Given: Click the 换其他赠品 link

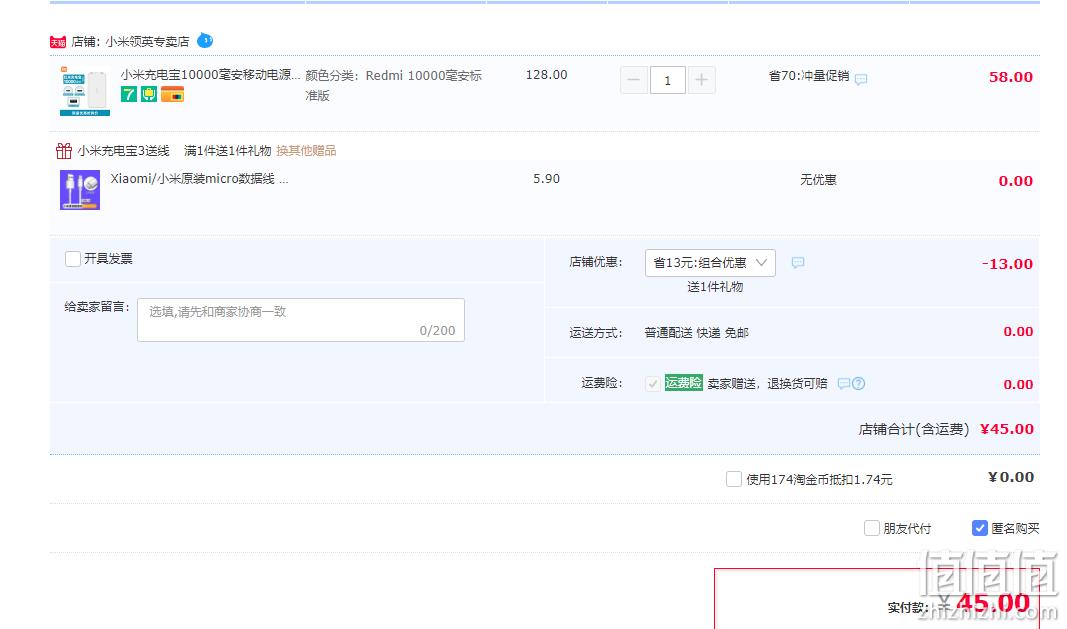Looking at the screenshot, I should [x=306, y=150].
